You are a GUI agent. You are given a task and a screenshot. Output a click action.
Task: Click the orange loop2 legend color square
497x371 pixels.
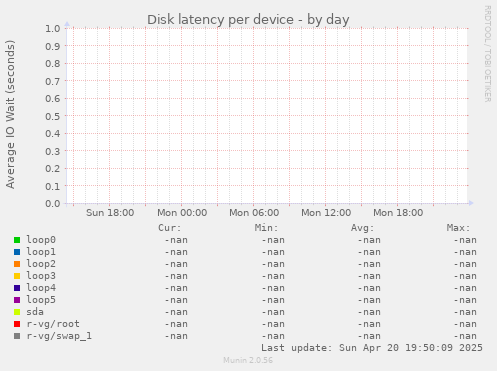17,264
